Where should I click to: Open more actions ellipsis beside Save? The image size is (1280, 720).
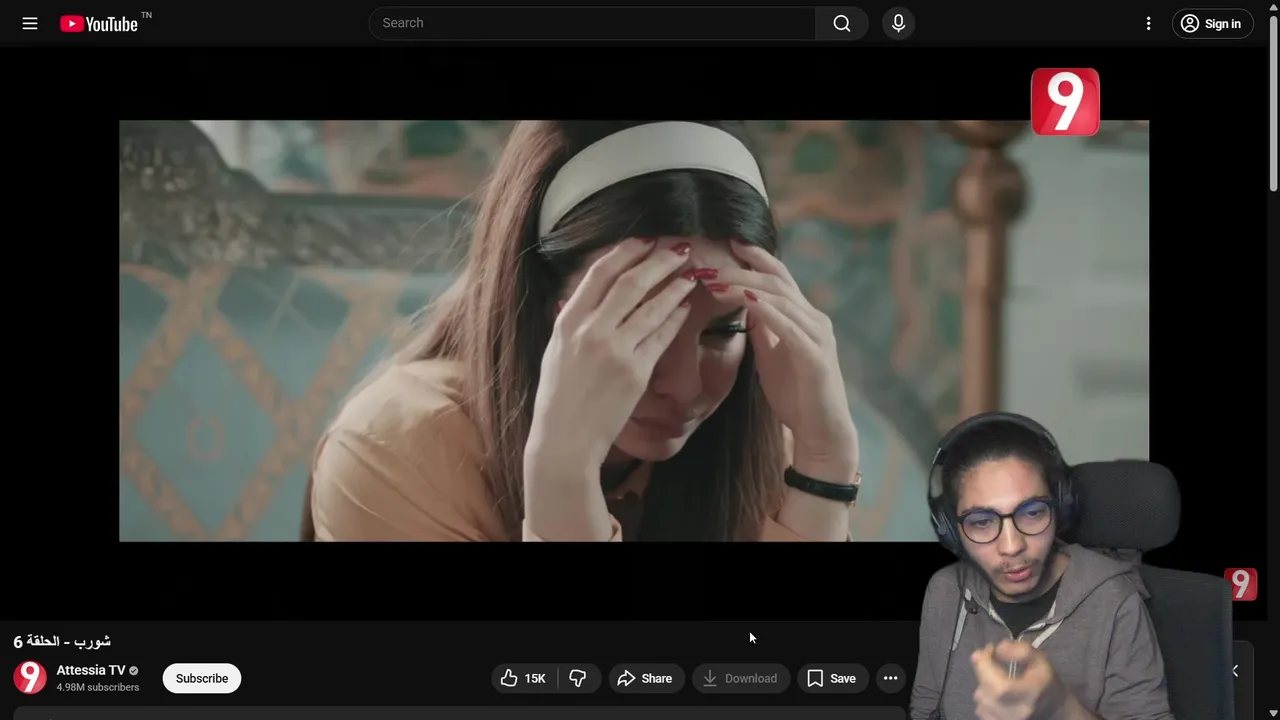click(x=890, y=678)
